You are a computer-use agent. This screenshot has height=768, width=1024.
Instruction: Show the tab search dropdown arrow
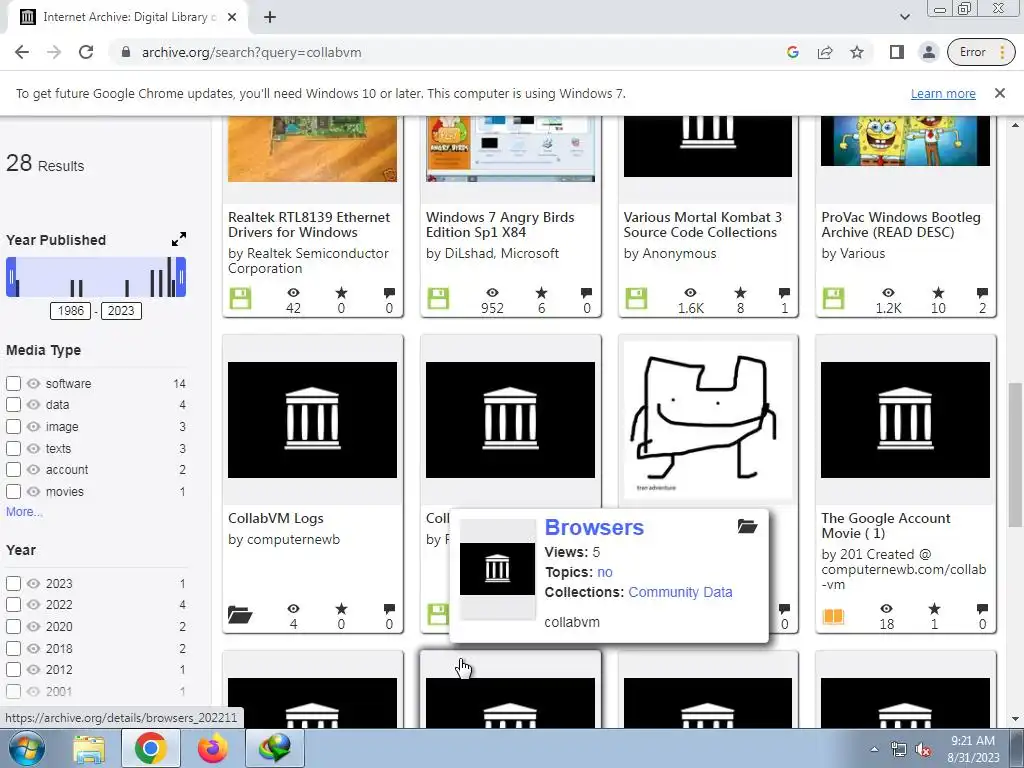pyautogui.click(x=904, y=17)
